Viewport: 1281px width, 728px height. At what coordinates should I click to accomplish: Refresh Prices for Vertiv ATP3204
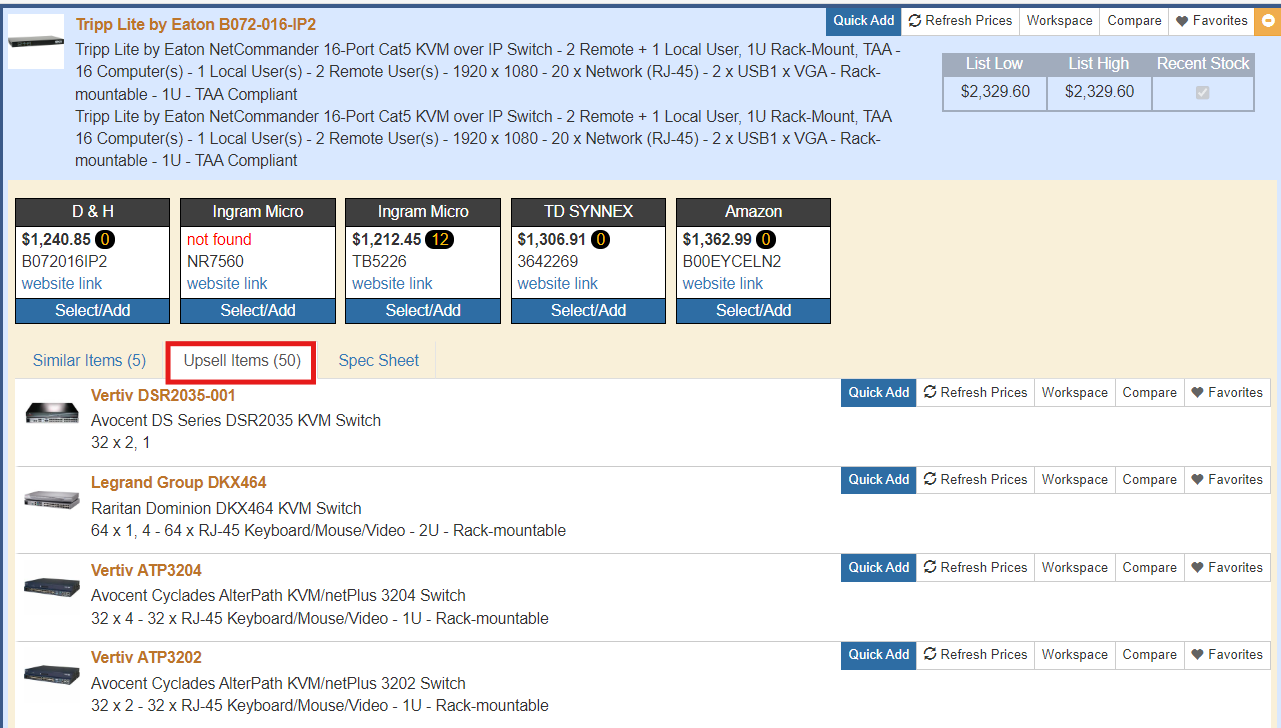click(x=975, y=568)
